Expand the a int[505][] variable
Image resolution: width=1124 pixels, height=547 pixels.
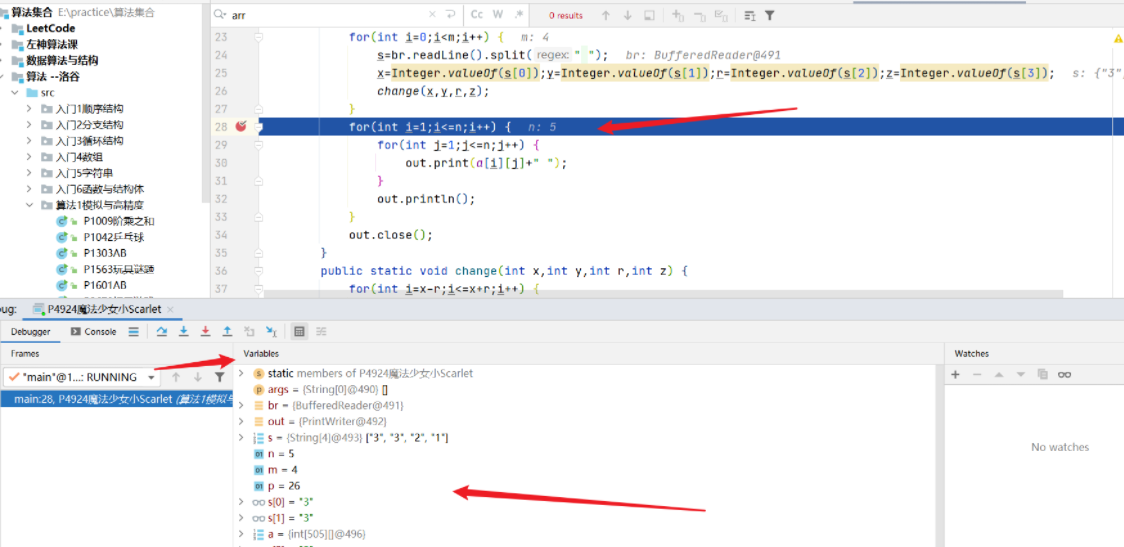[x=242, y=534]
